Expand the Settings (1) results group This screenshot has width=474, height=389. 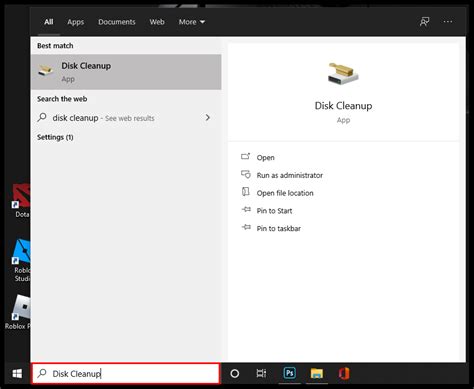(55, 137)
